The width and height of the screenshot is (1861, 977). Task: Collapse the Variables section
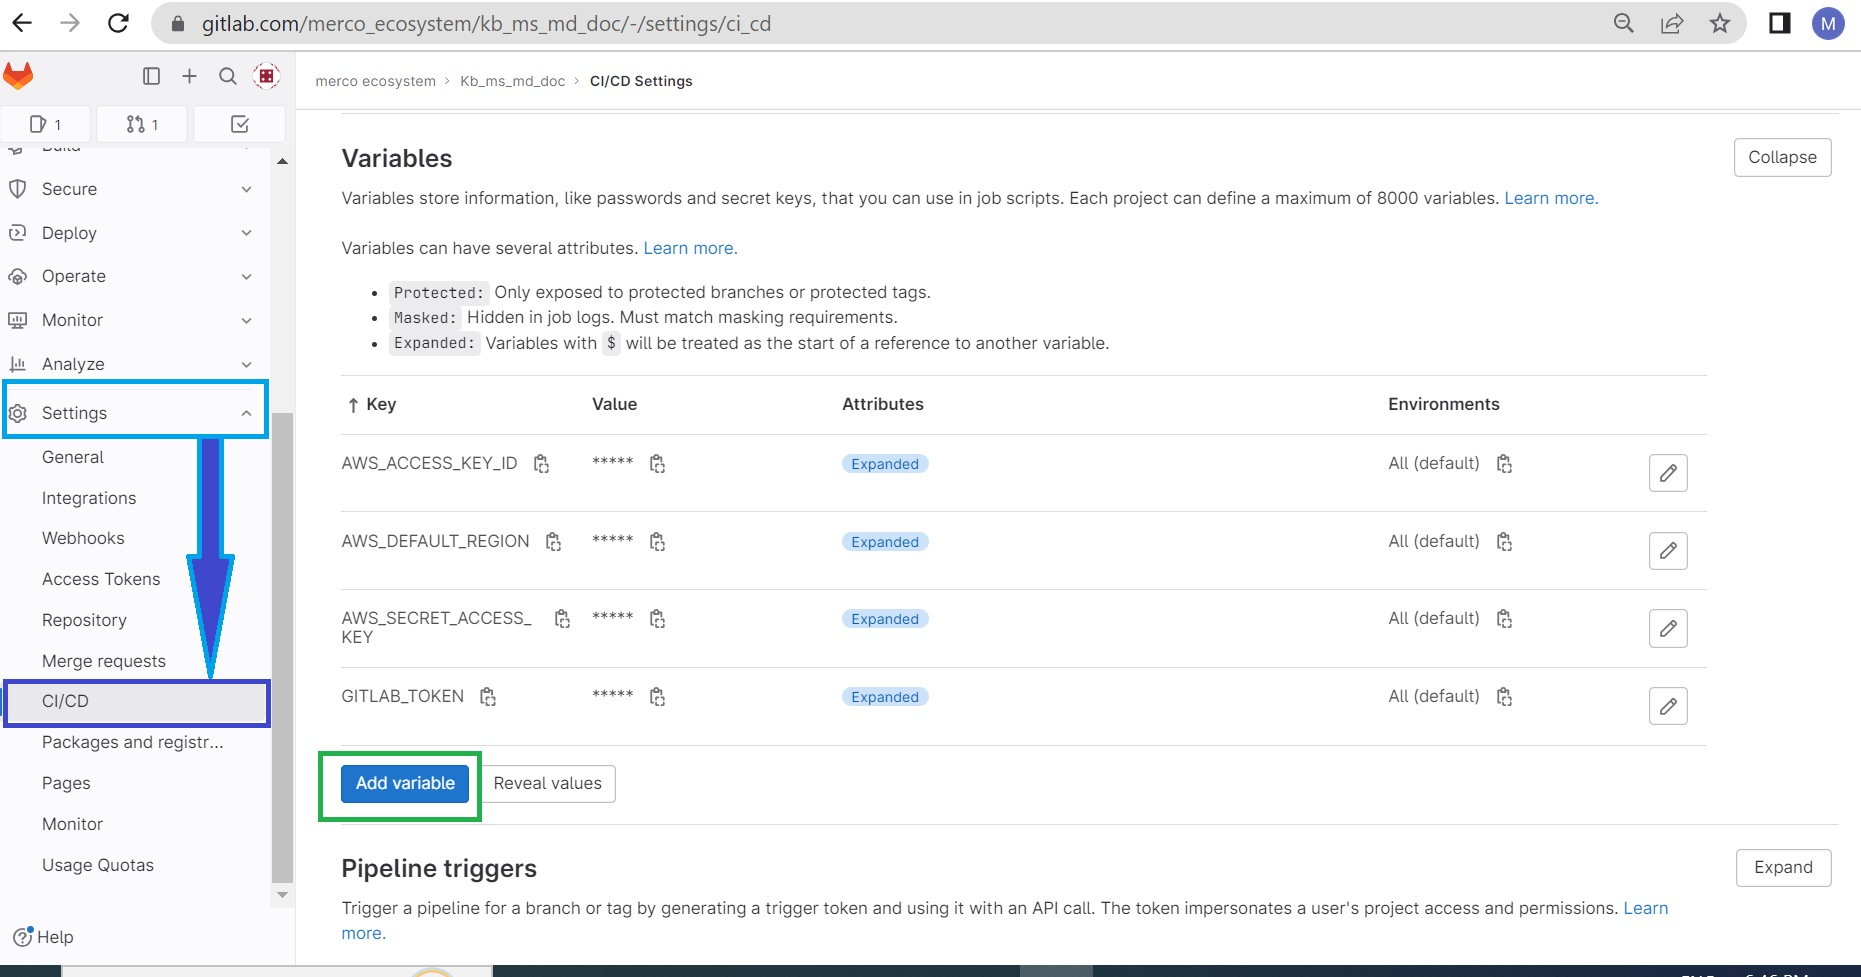click(1782, 157)
